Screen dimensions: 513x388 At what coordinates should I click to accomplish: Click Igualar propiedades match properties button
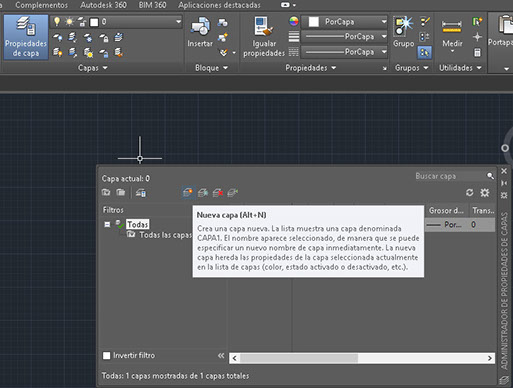point(264,37)
